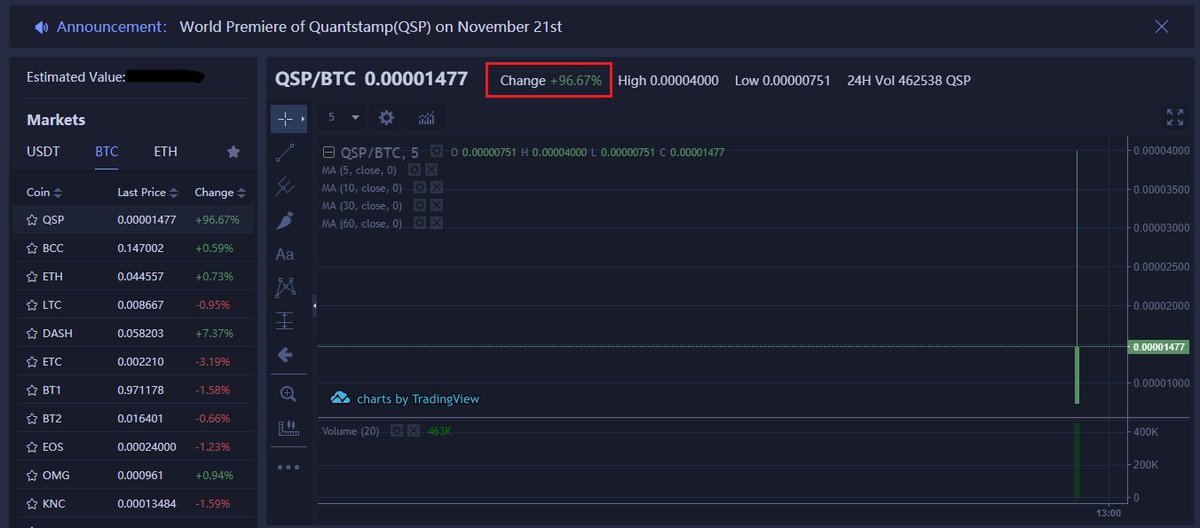Open the charts by TradingView link
The image size is (1200, 528).
coord(405,398)
